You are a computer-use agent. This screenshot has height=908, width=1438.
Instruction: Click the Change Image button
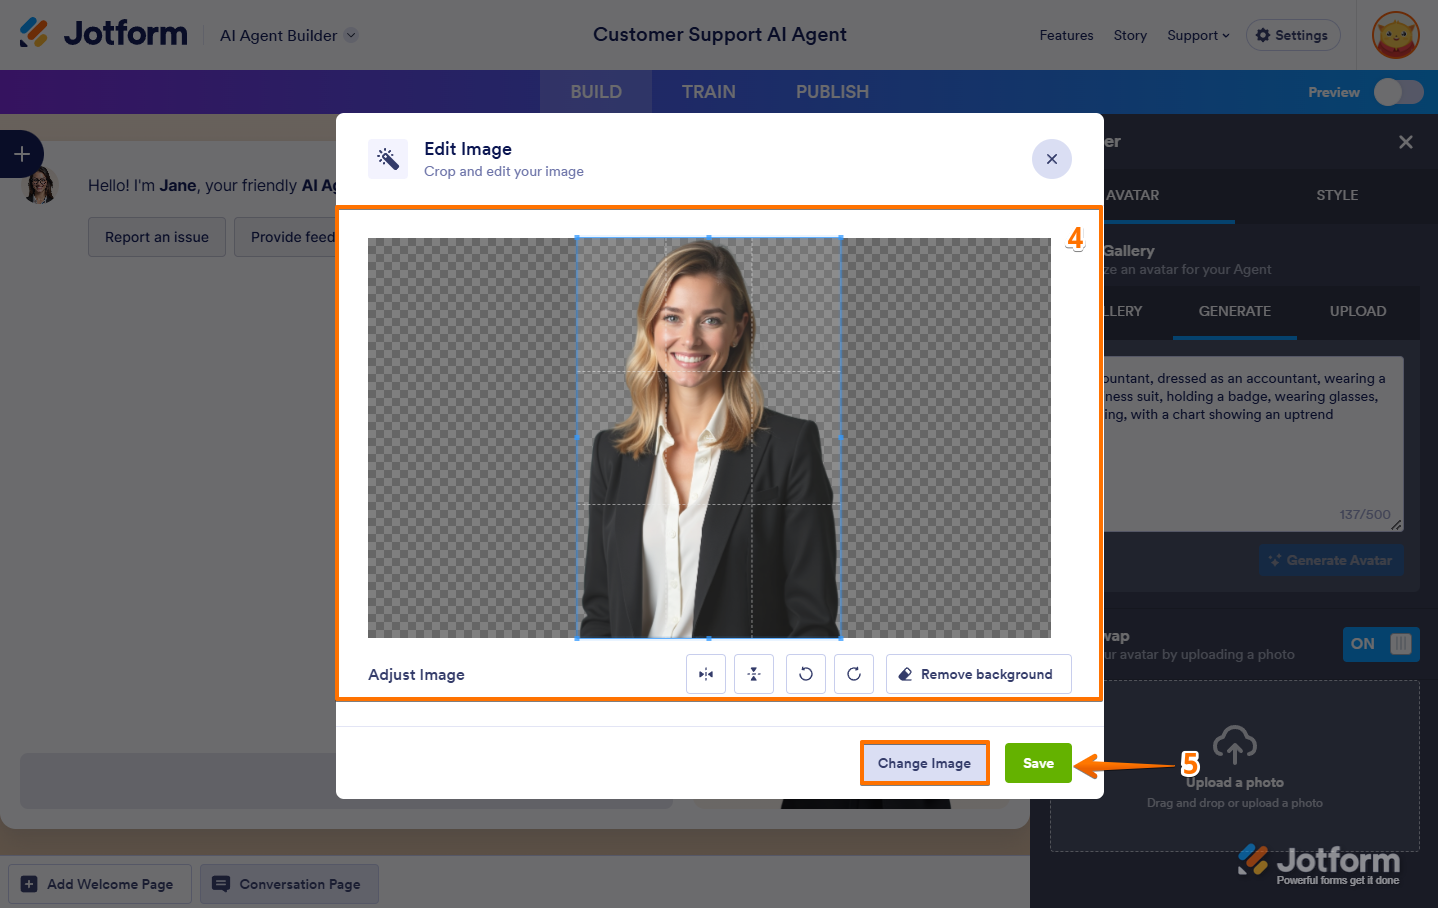coord(925,763)
